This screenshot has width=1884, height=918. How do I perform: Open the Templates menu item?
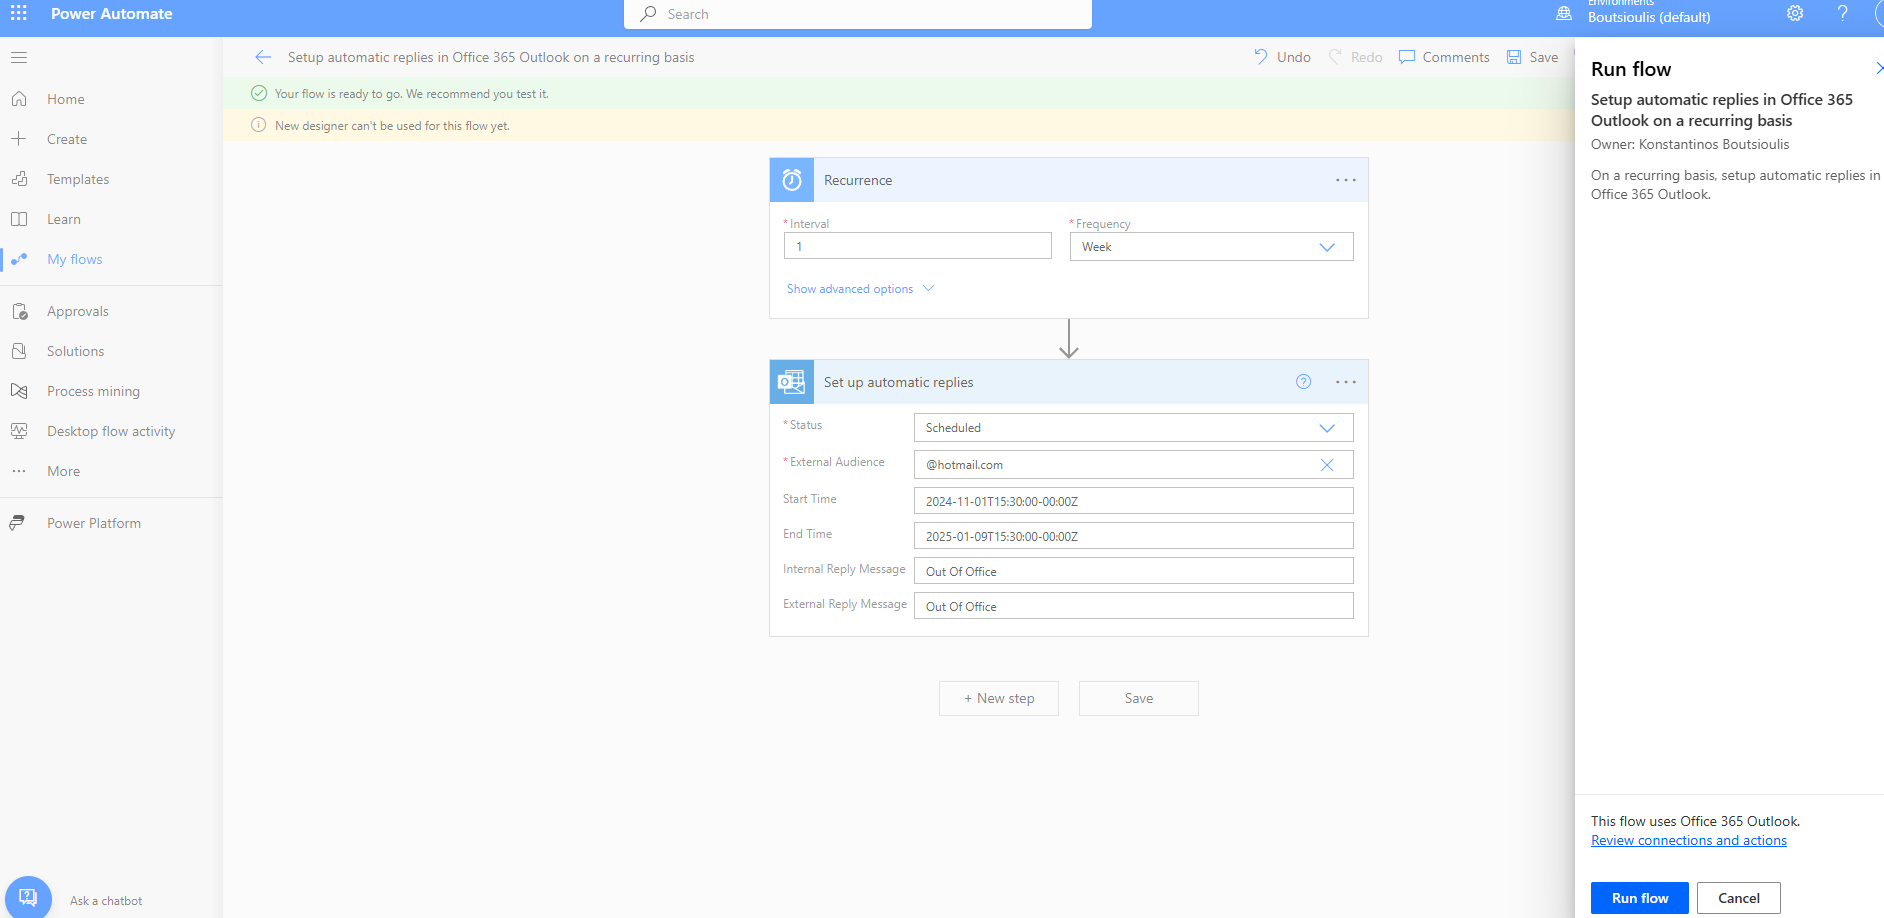tap(78, 179)
